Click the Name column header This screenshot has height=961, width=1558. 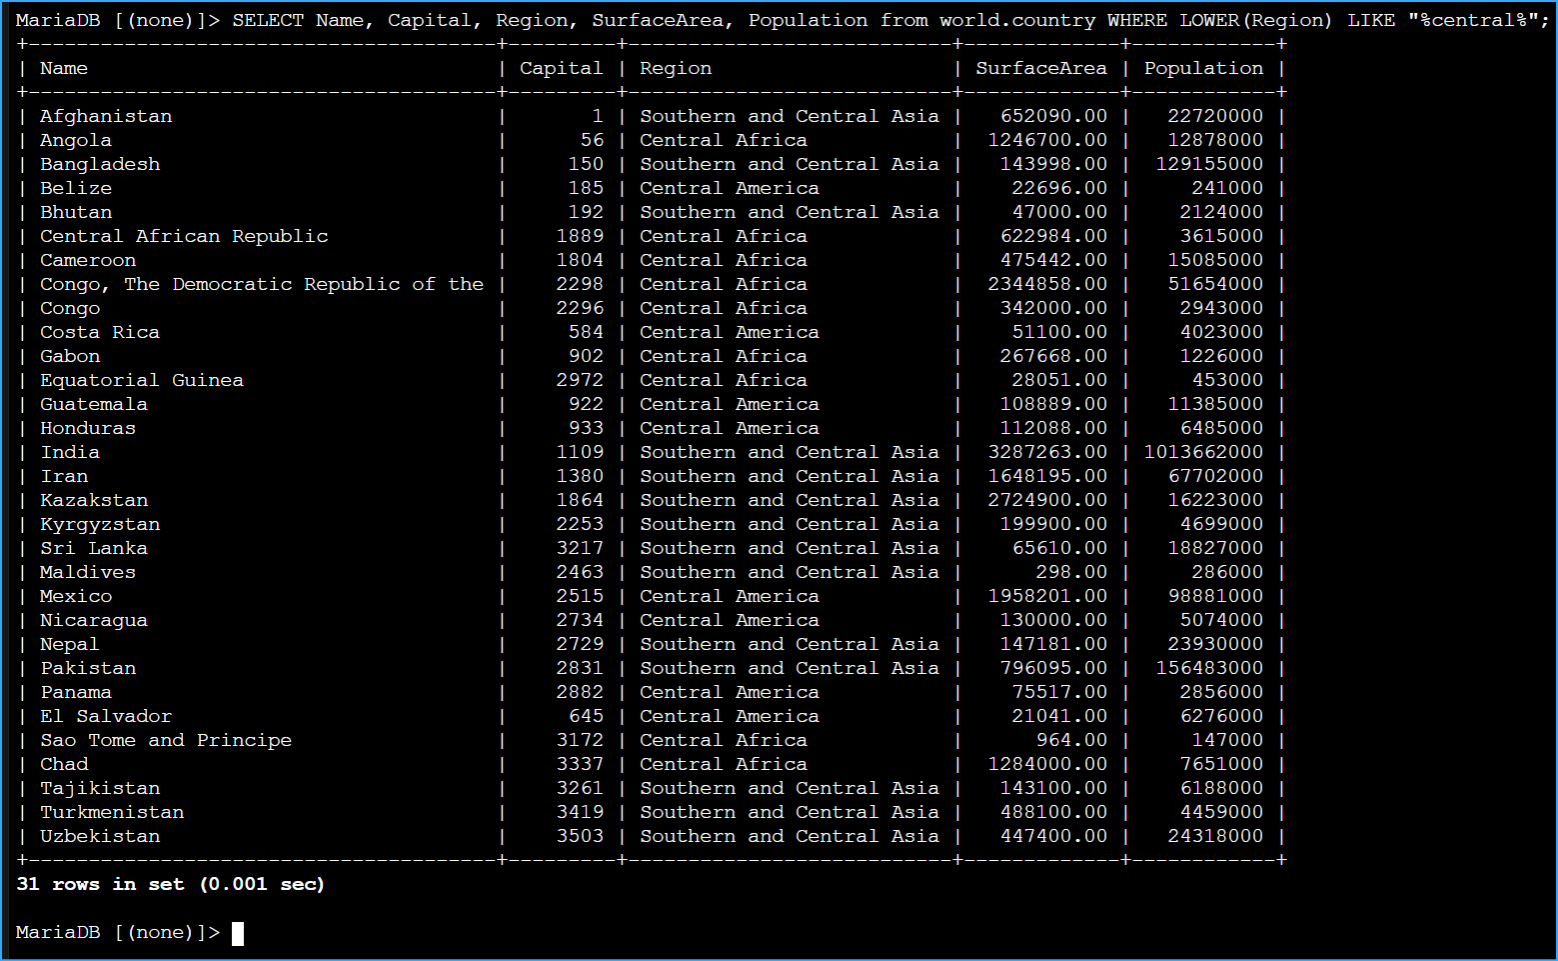coord(62,68)
